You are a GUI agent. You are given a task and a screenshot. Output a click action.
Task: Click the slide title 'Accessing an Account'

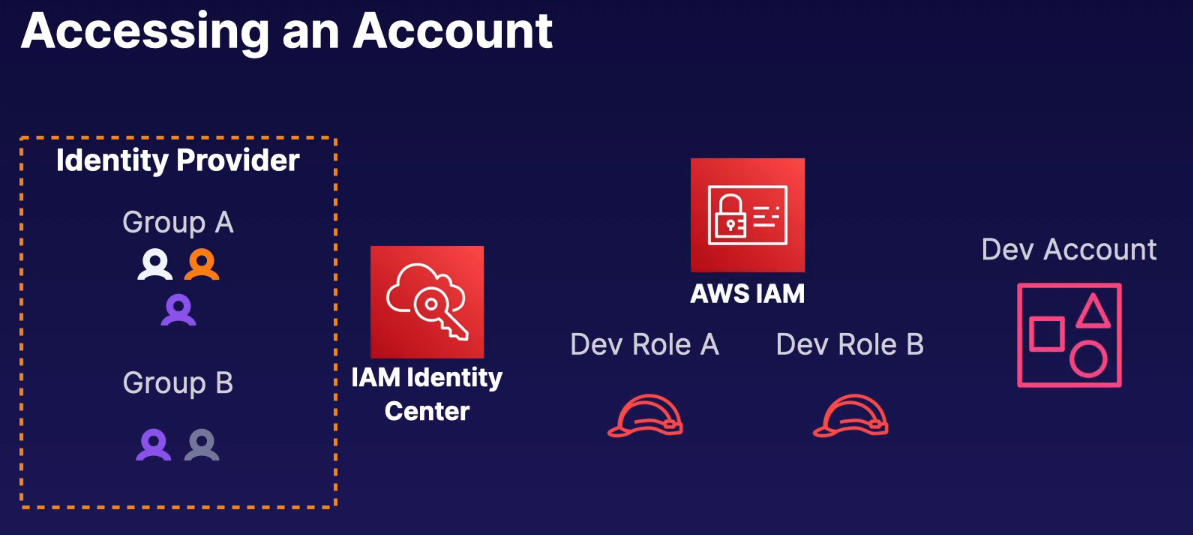click(287, 30)
